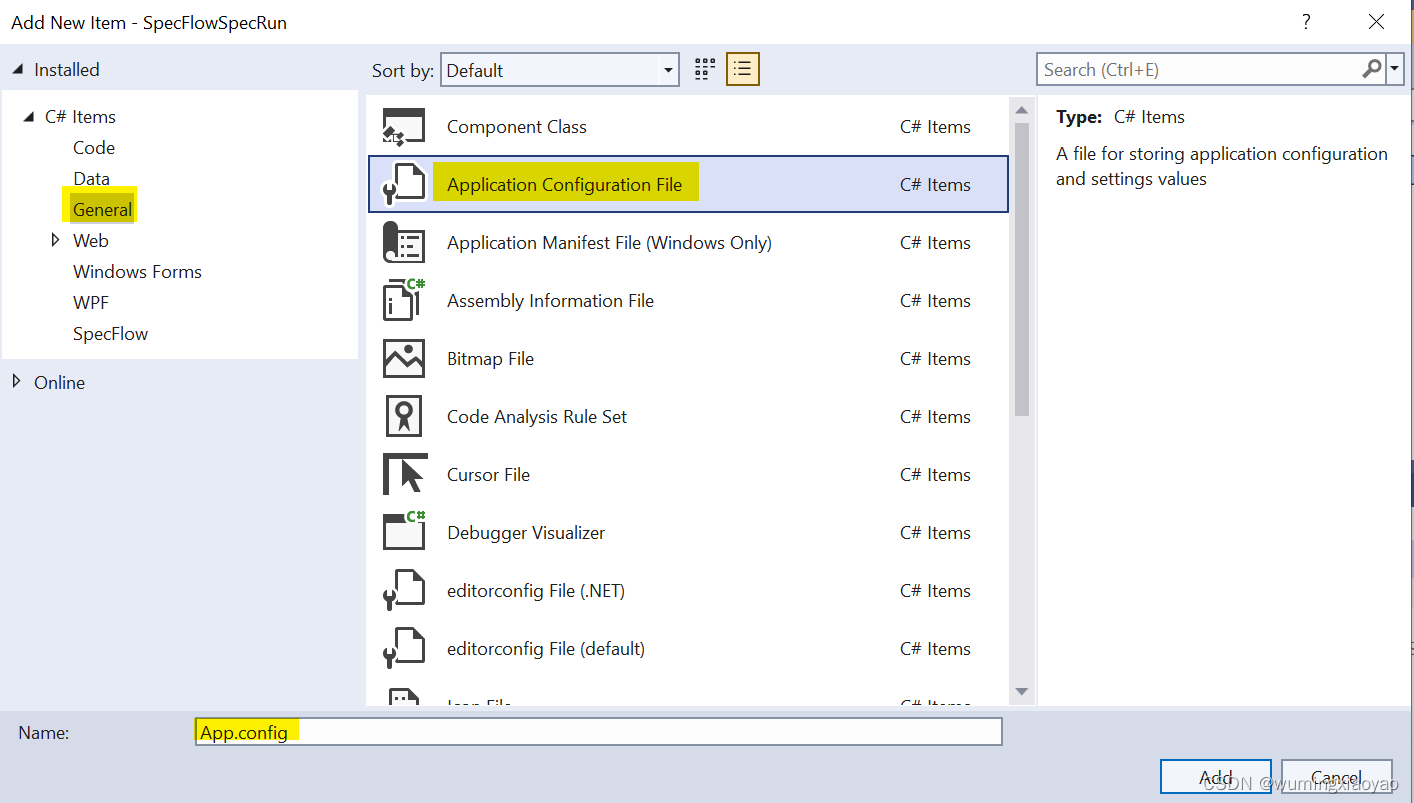Collapse the C# Items tree node
This screenshot has width=1414, height=803.
pyautogui.click(x=28, y=117)
